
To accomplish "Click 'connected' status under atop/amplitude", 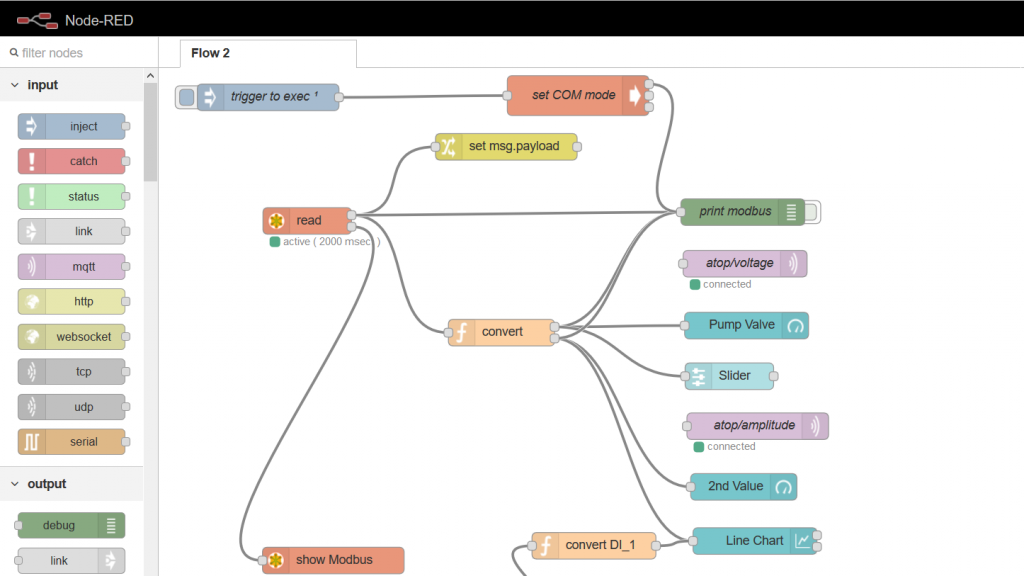I will tap(731, 447).
